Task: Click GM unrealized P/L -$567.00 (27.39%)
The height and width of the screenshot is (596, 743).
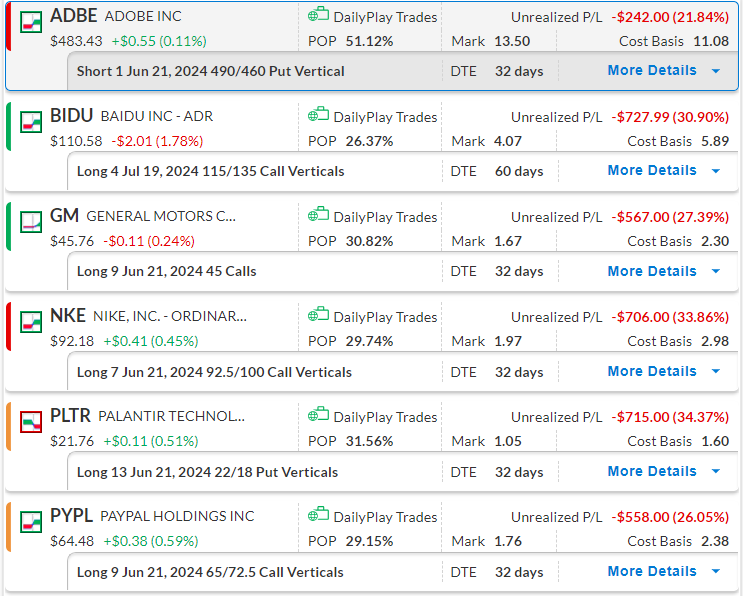Action: [x=670, y=217]
